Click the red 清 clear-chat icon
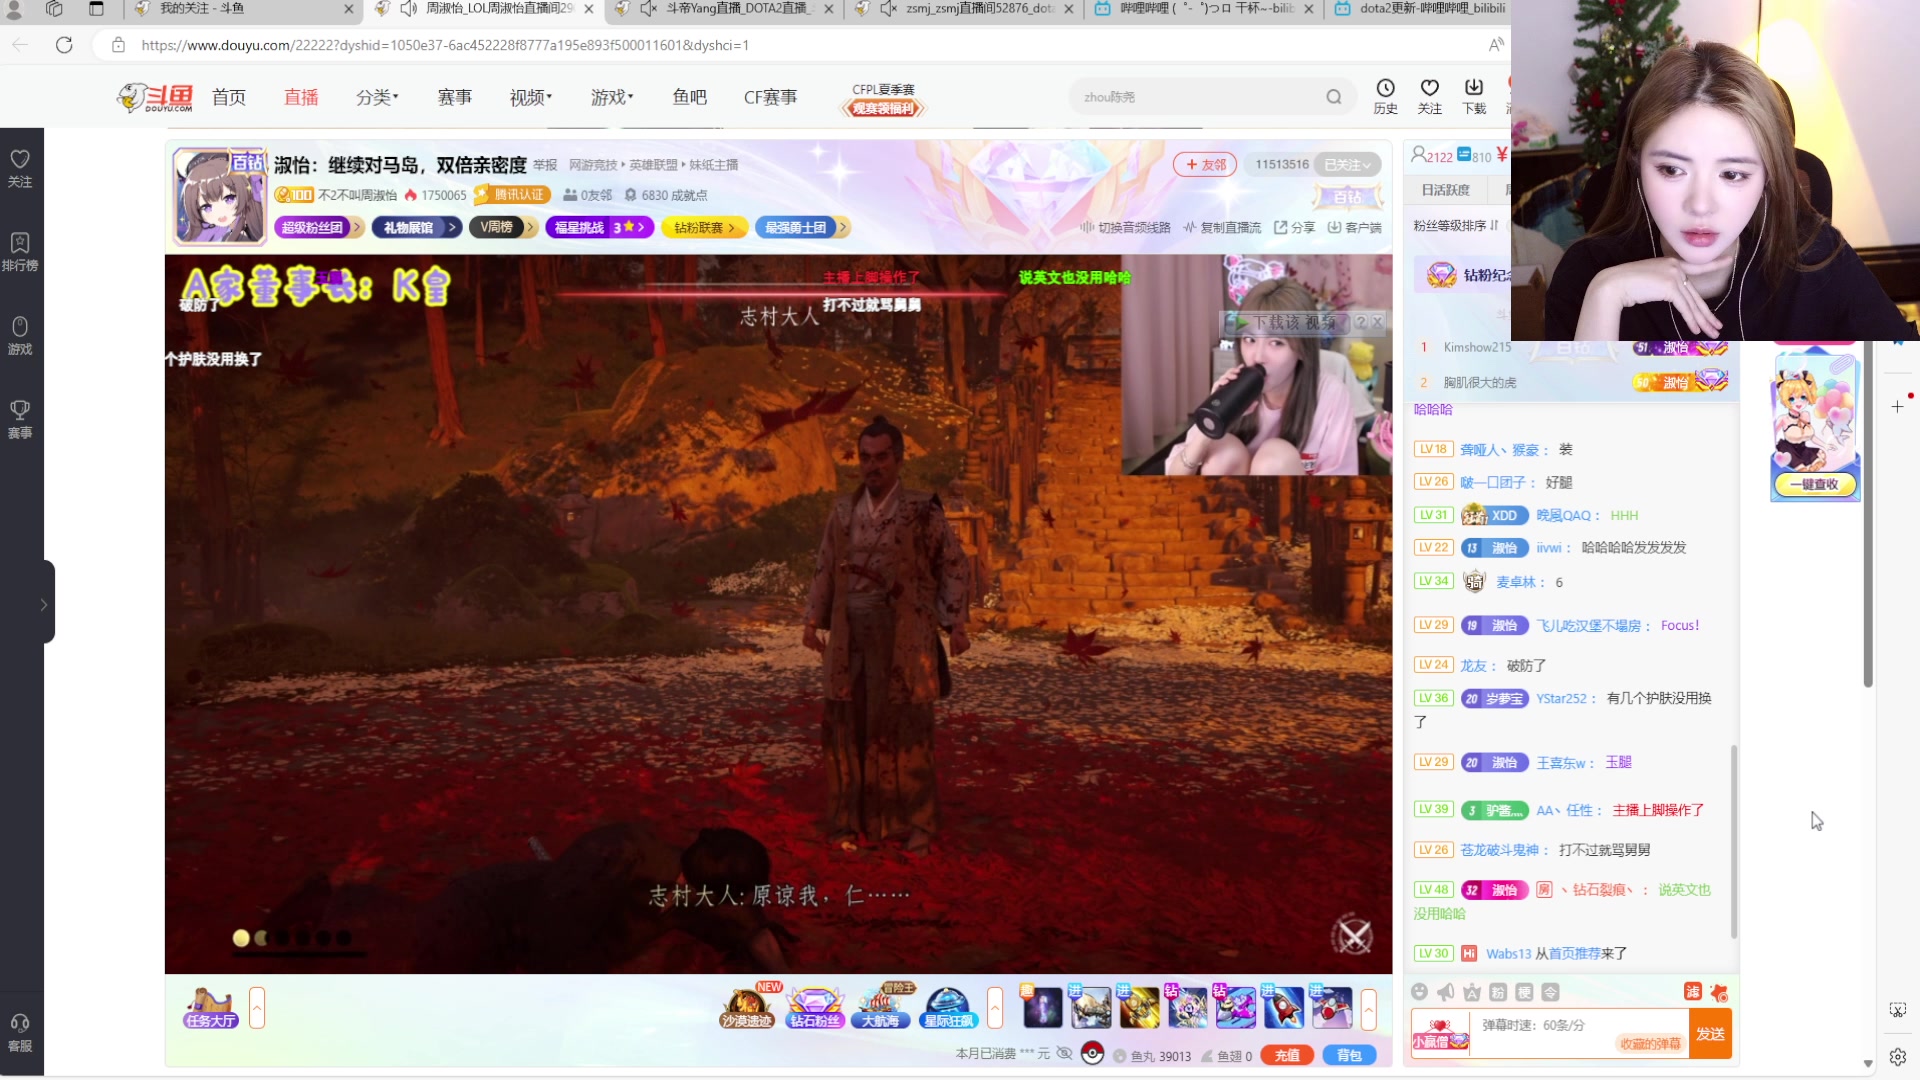Screen dimensions: 1920x1080 coord(1692,991)
